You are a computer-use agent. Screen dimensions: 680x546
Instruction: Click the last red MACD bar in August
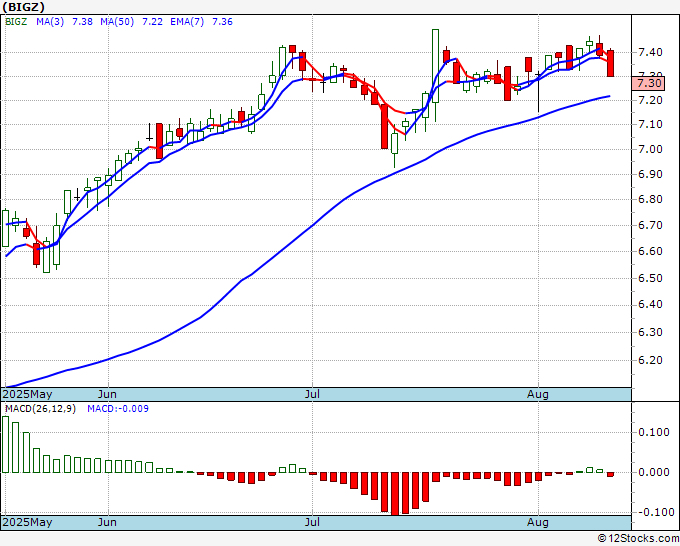(x=610, y=474)
